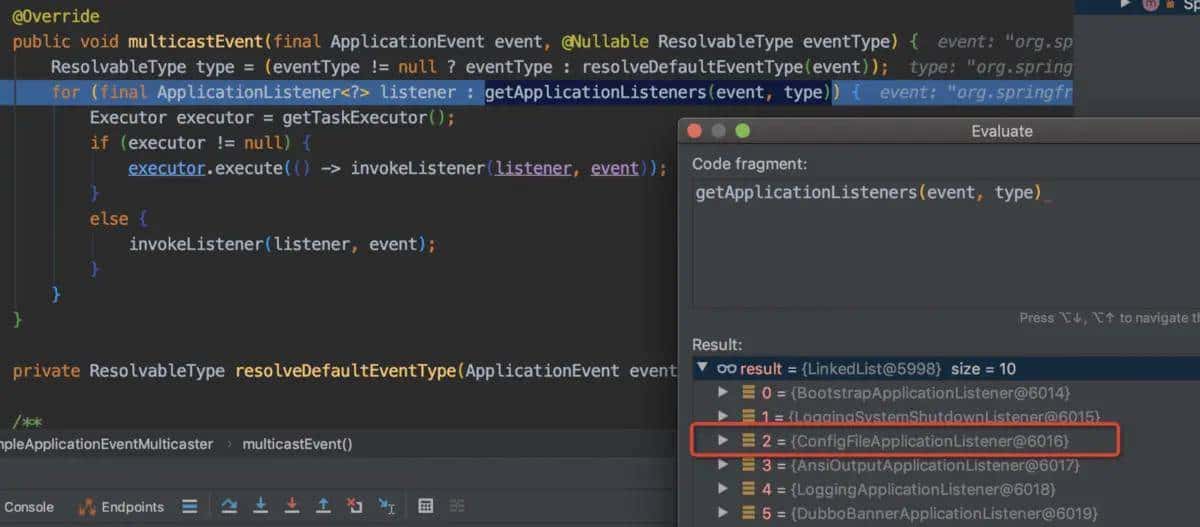Viewport: 1200px width, 527px height.
Task: Click the Drop Frame icon
Action: pos(354,506)
